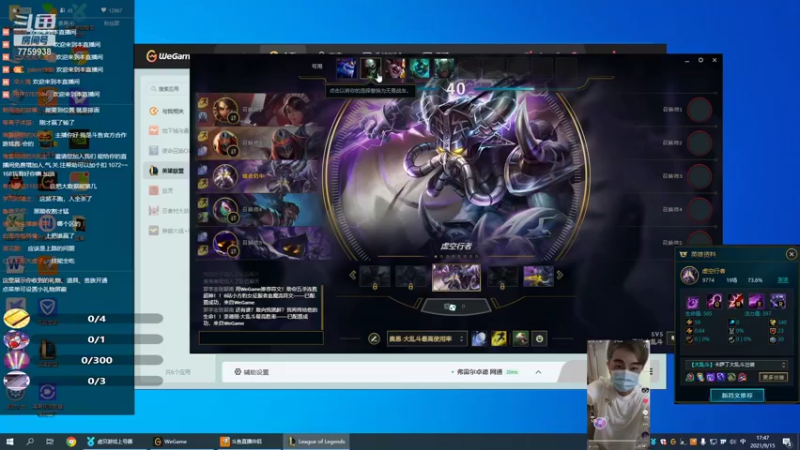Screen dimensions: 800x450
Task: Select the locked skin right of center
Action: [503, 277]
